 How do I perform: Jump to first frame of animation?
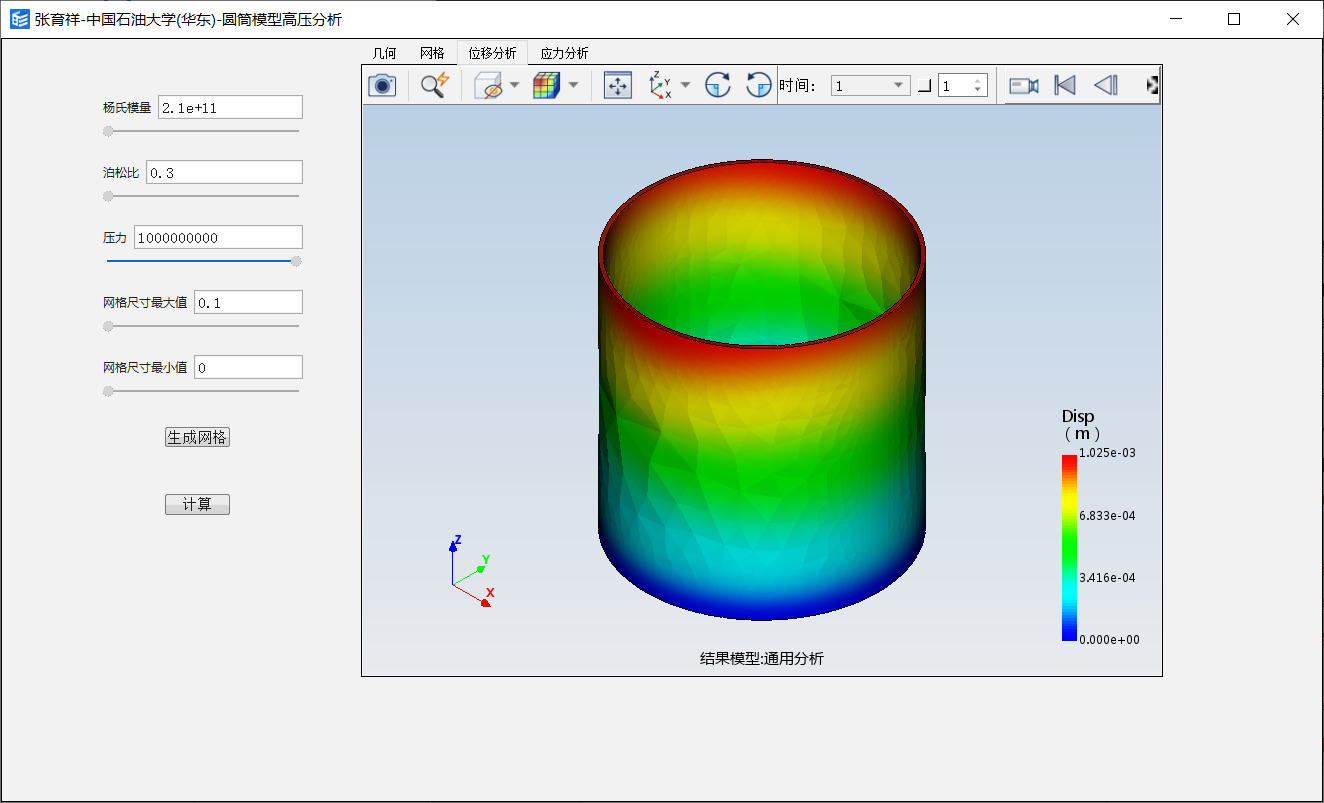tap(1065, 86)
